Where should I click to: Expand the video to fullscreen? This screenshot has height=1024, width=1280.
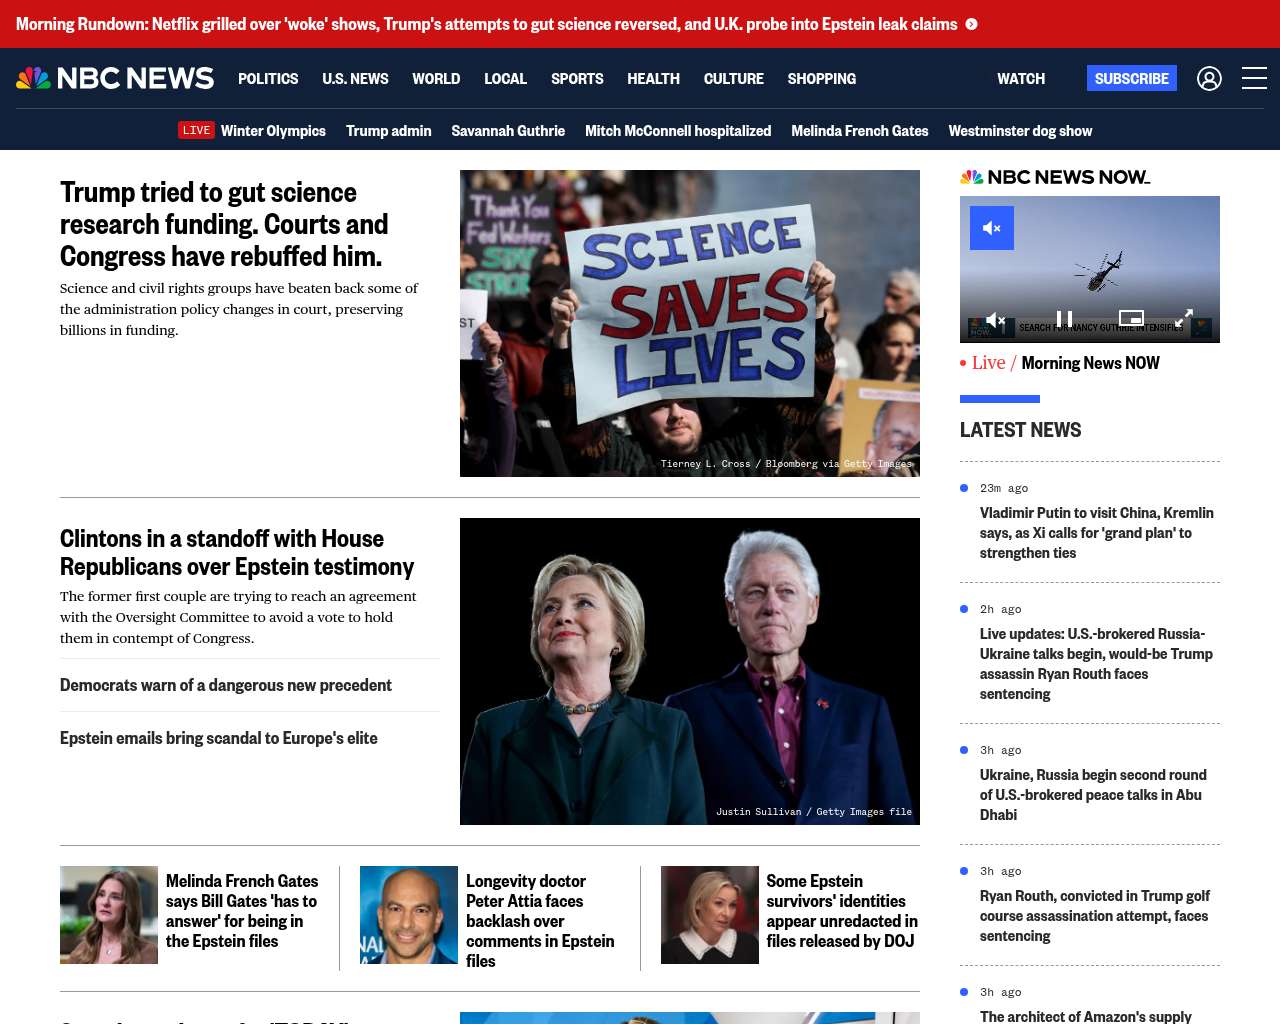tap(1183, 320)
